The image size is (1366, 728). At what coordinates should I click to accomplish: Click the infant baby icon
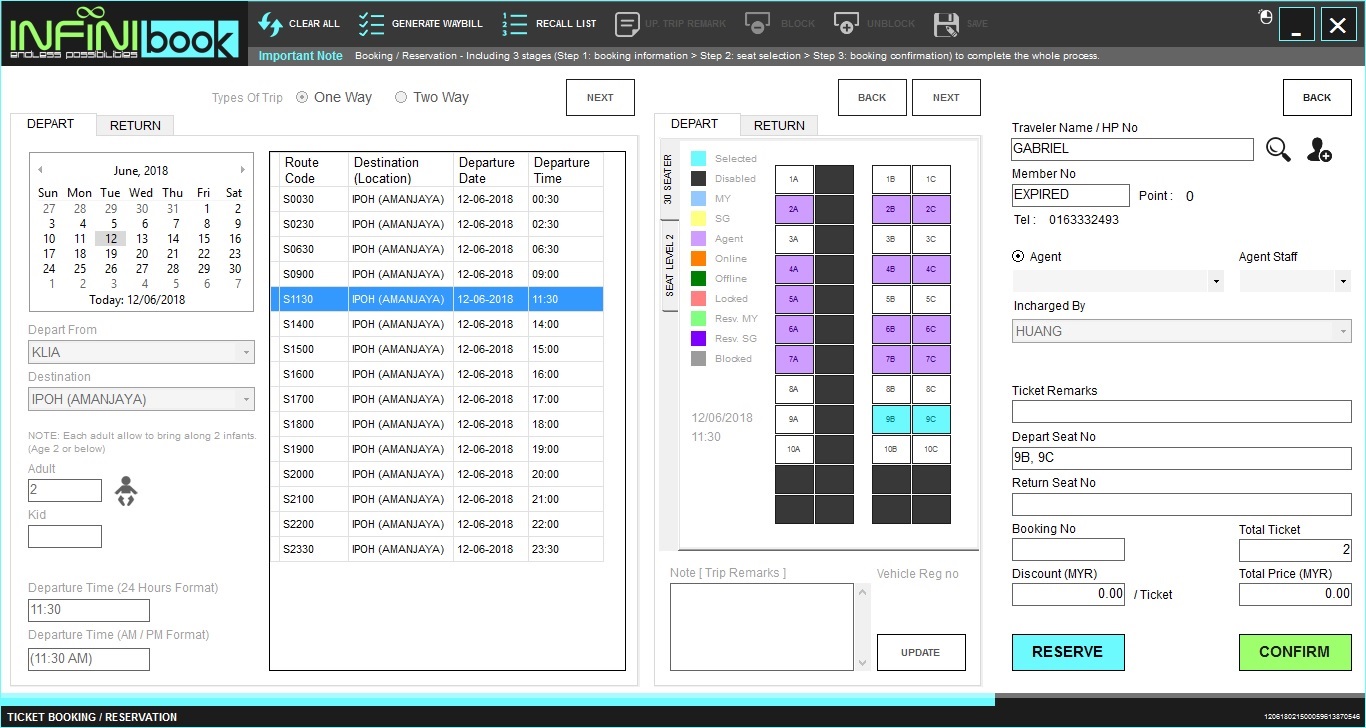pyautogui.click(x=126, y=491)
